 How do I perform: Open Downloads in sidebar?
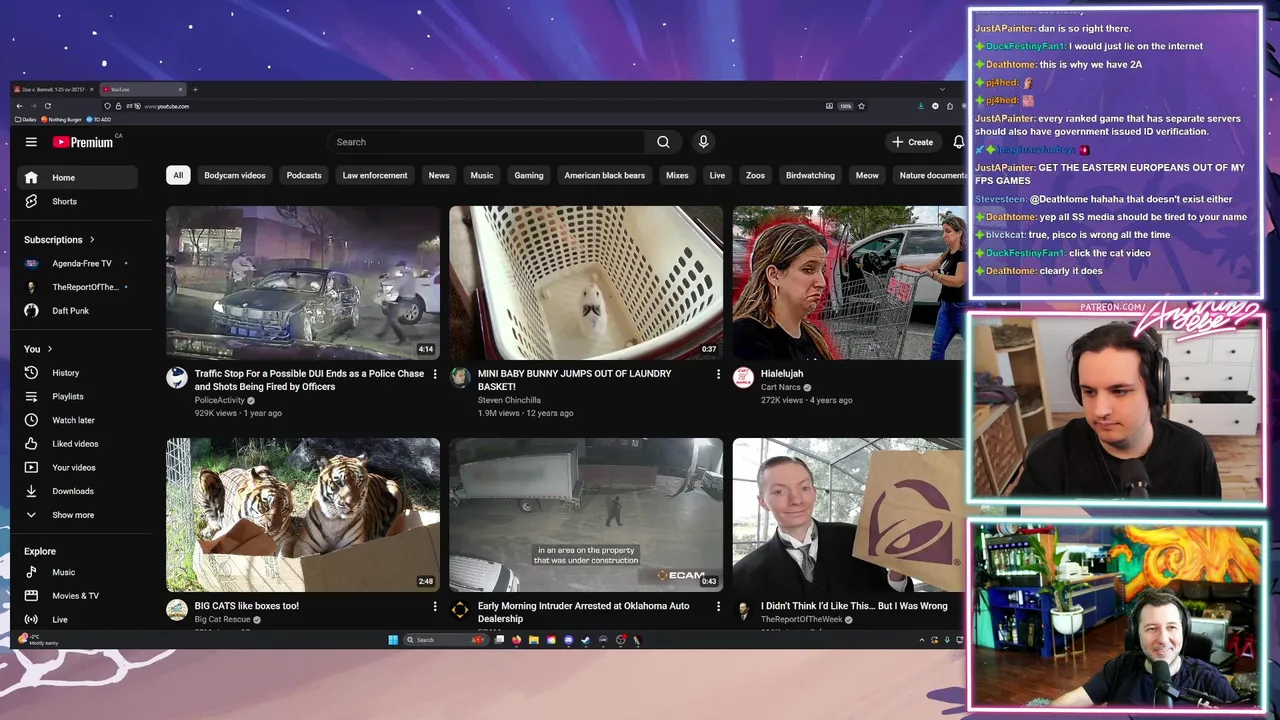[x=77, y=491]
